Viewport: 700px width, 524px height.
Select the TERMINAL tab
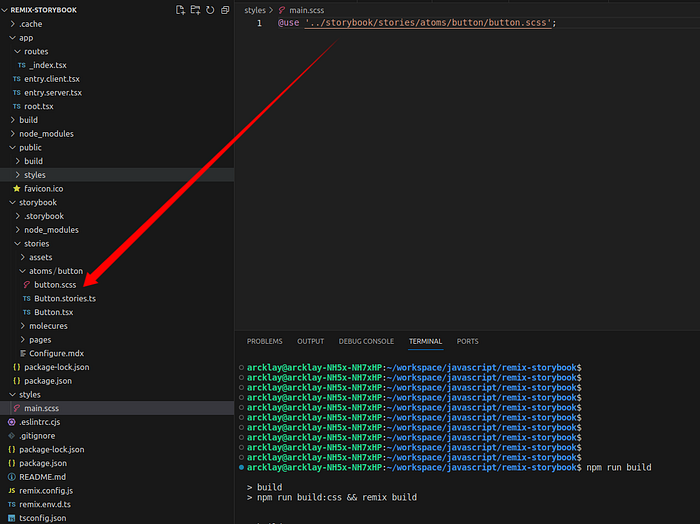(425, 341)
